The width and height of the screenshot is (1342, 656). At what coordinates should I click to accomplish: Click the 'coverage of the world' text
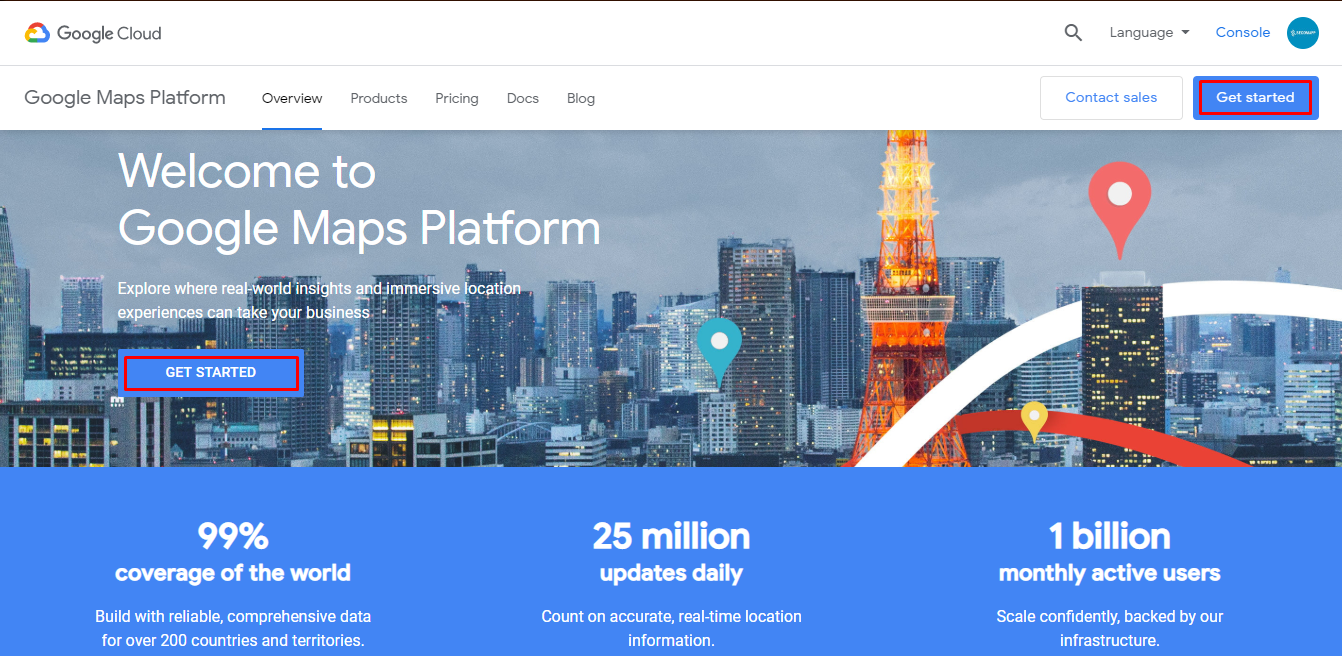(x=233, y=573)
